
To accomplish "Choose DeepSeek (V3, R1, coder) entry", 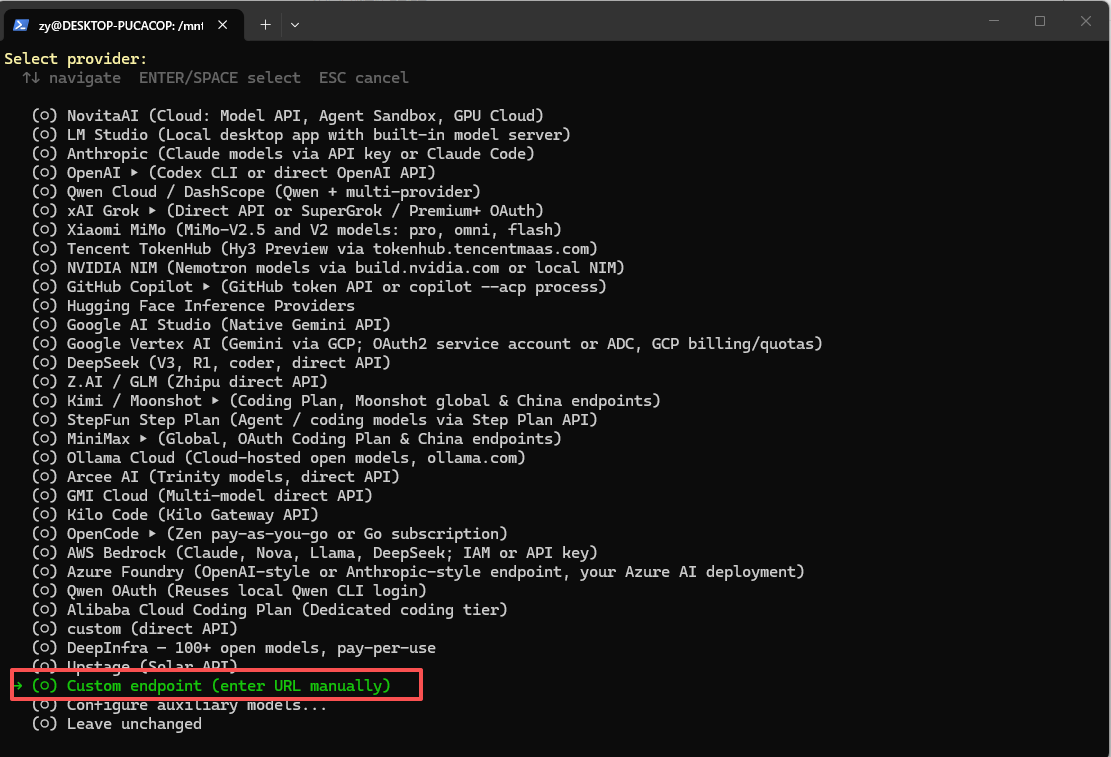I will (x=211, y=363).
